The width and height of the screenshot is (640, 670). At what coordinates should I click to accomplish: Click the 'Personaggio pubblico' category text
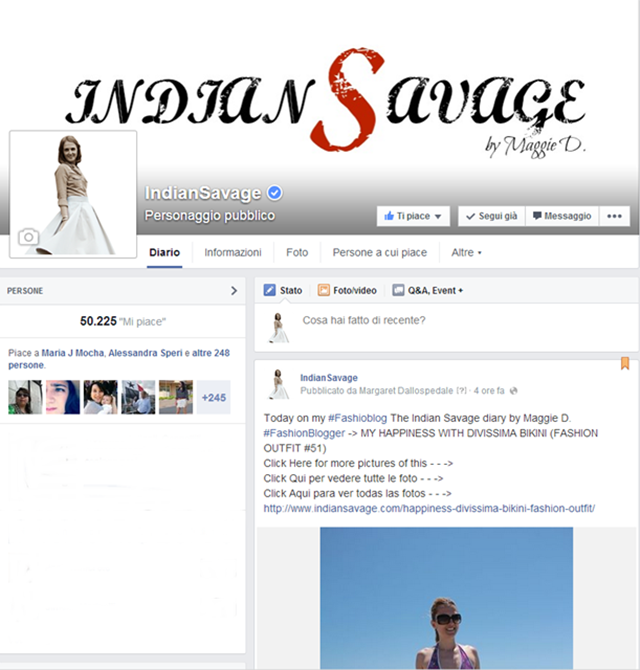point(209,216)
